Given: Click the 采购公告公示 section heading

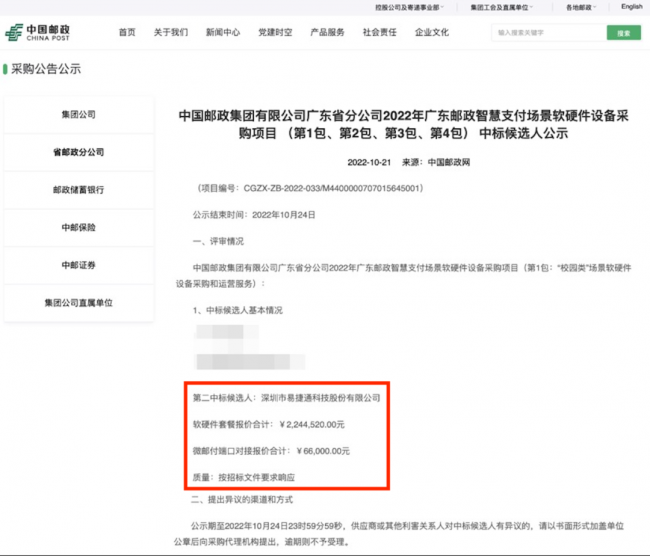Looking at the screenshot, I should (x=46, y=69).
